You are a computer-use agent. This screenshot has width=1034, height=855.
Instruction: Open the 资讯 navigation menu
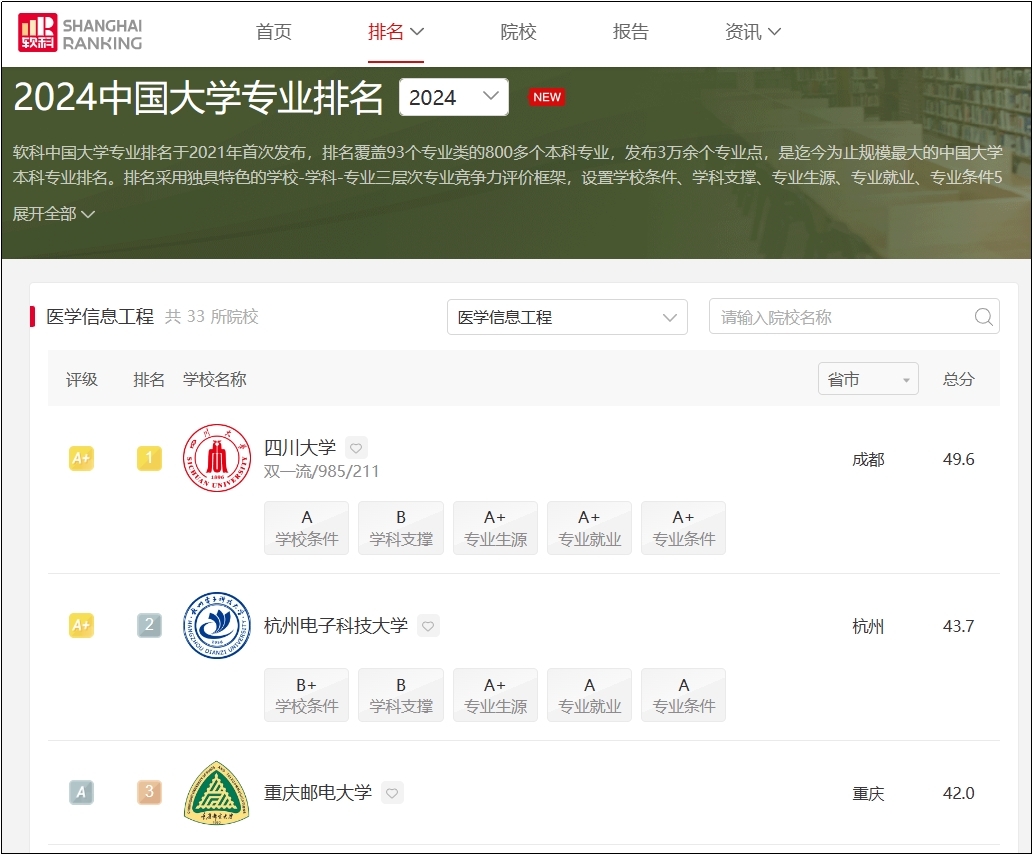752,32
